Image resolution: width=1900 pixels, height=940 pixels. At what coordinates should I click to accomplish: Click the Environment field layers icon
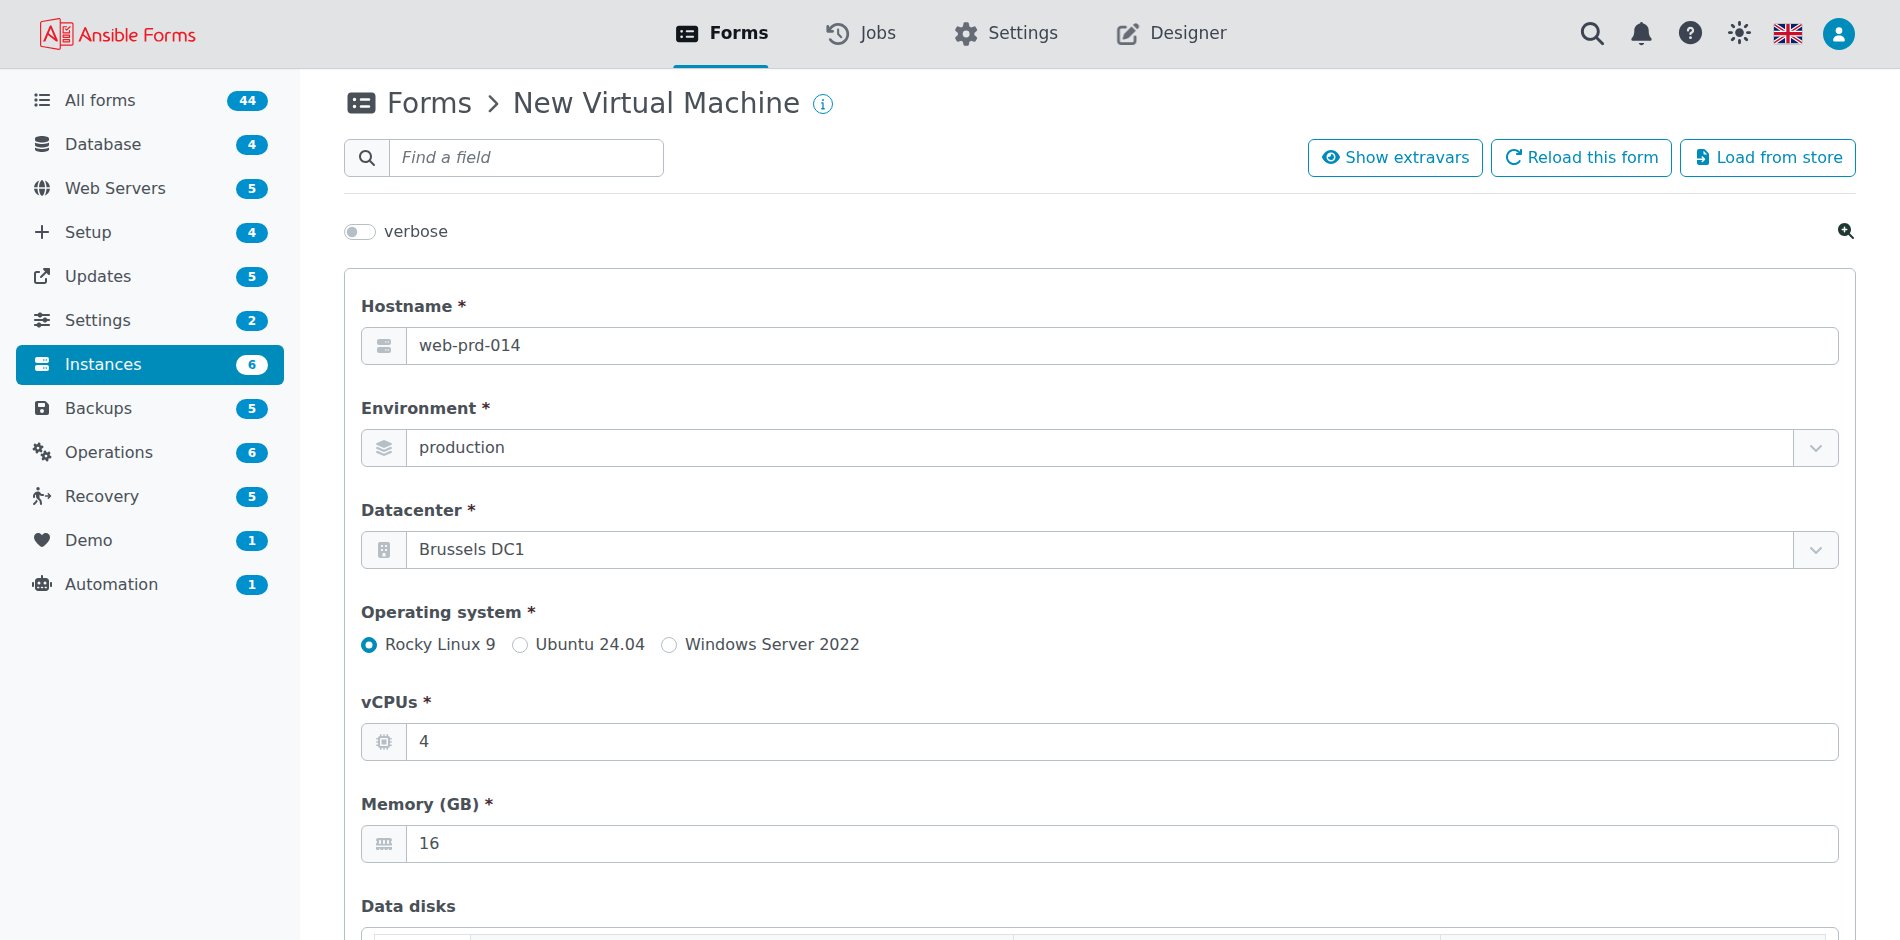click(384, 448)
